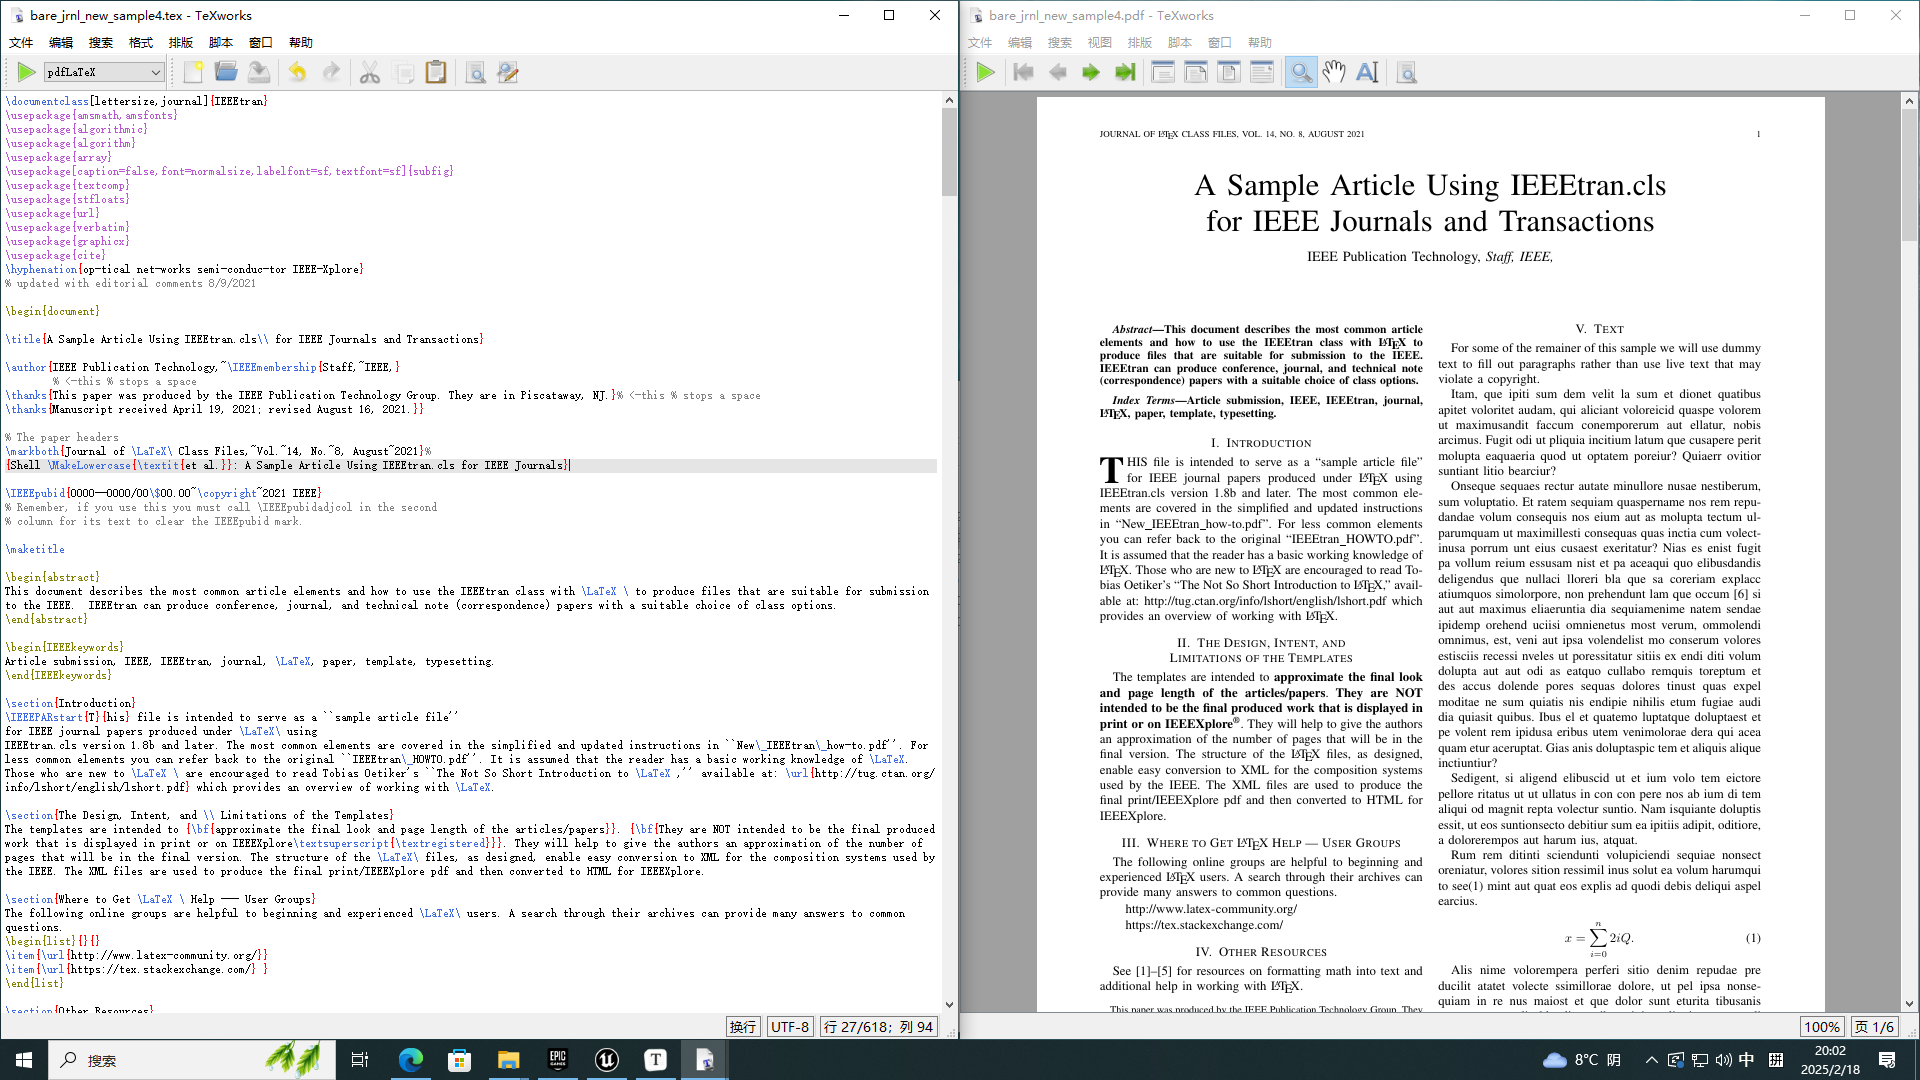Paste from clipboard in the editor

(x=436, y=72)
